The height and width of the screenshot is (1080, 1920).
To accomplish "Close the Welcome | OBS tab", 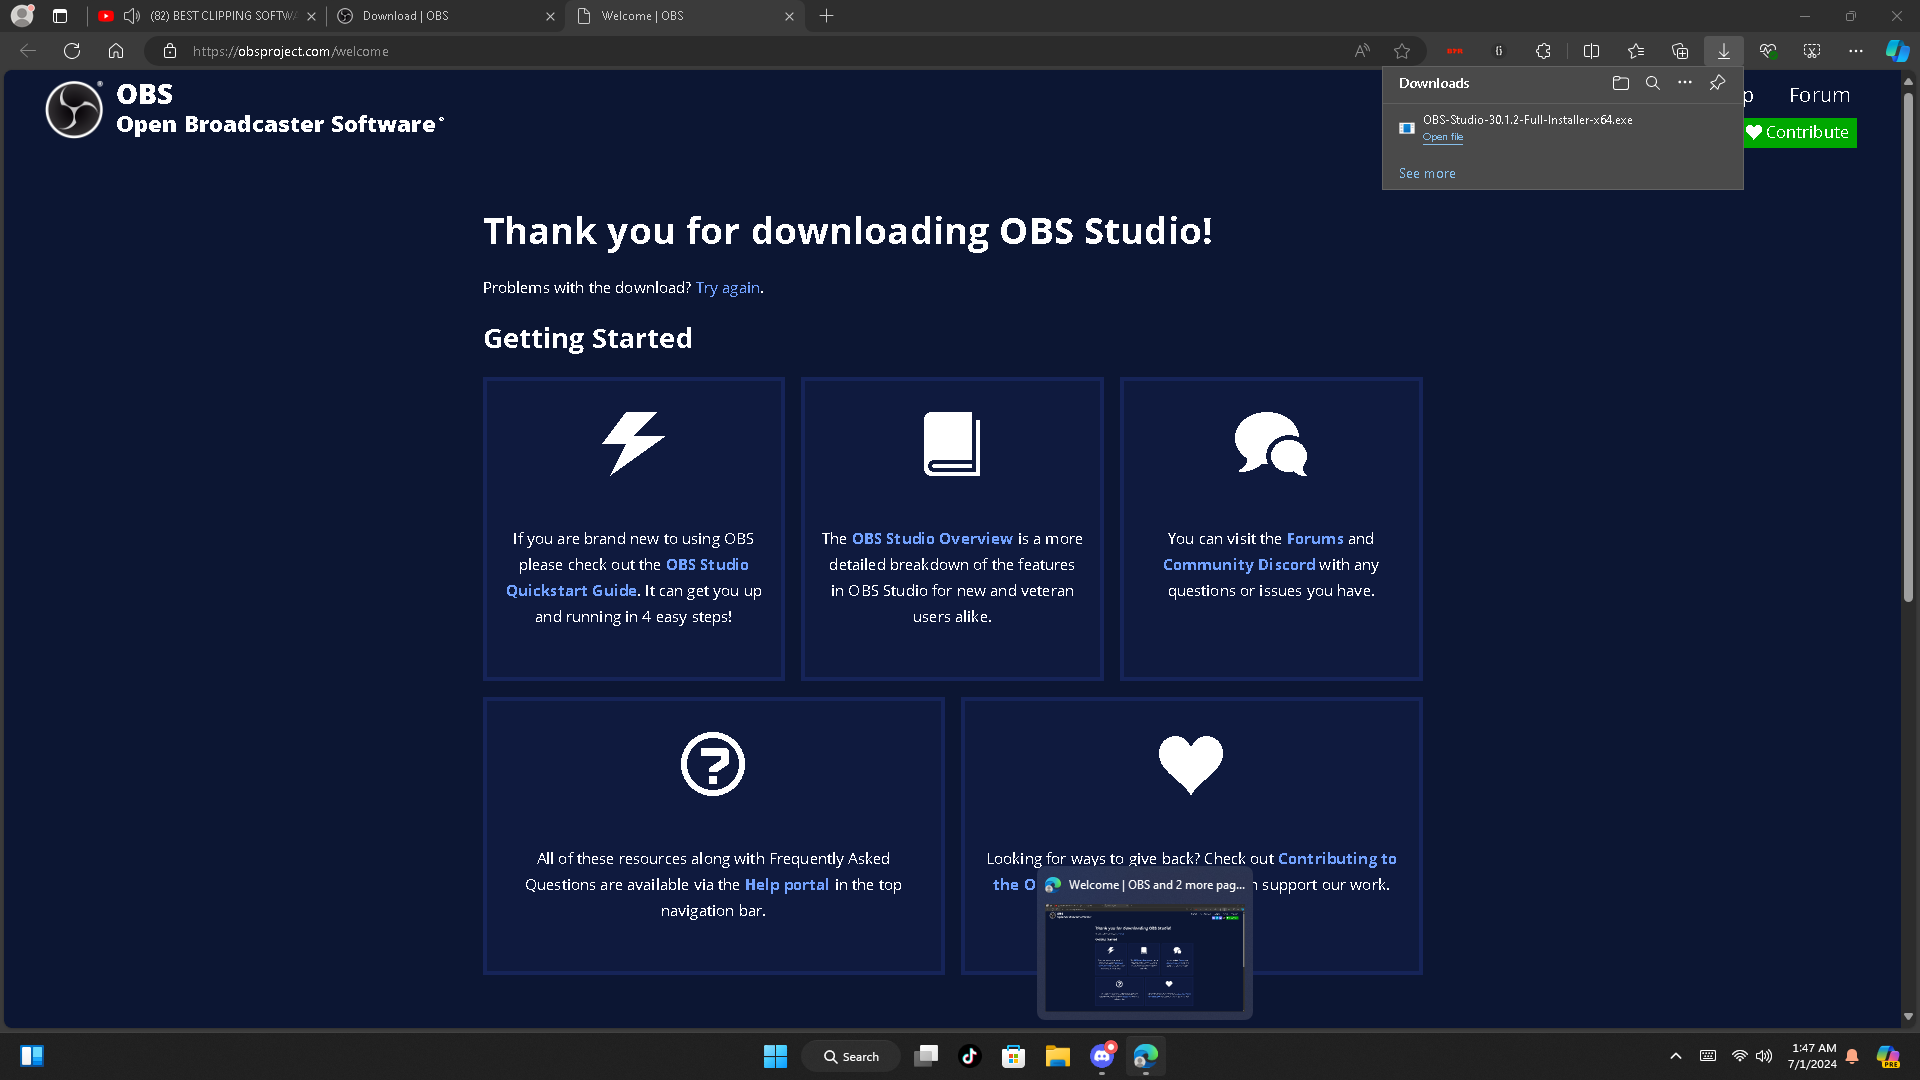I will (x=789, y=16).
